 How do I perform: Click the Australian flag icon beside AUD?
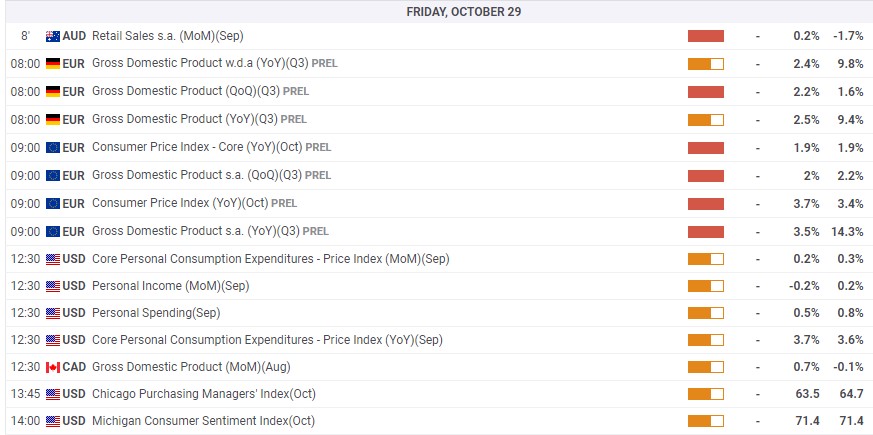pos(53,36)
